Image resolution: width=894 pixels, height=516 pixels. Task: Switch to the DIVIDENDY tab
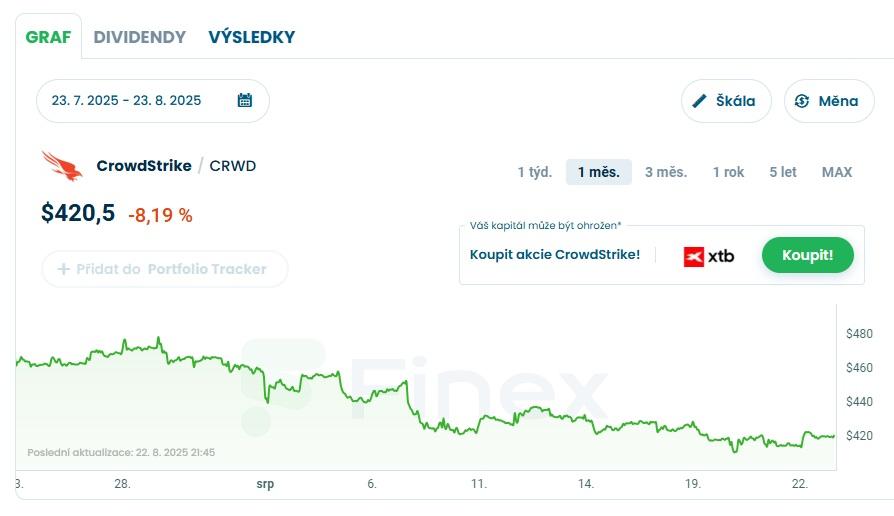coord(140,37)
